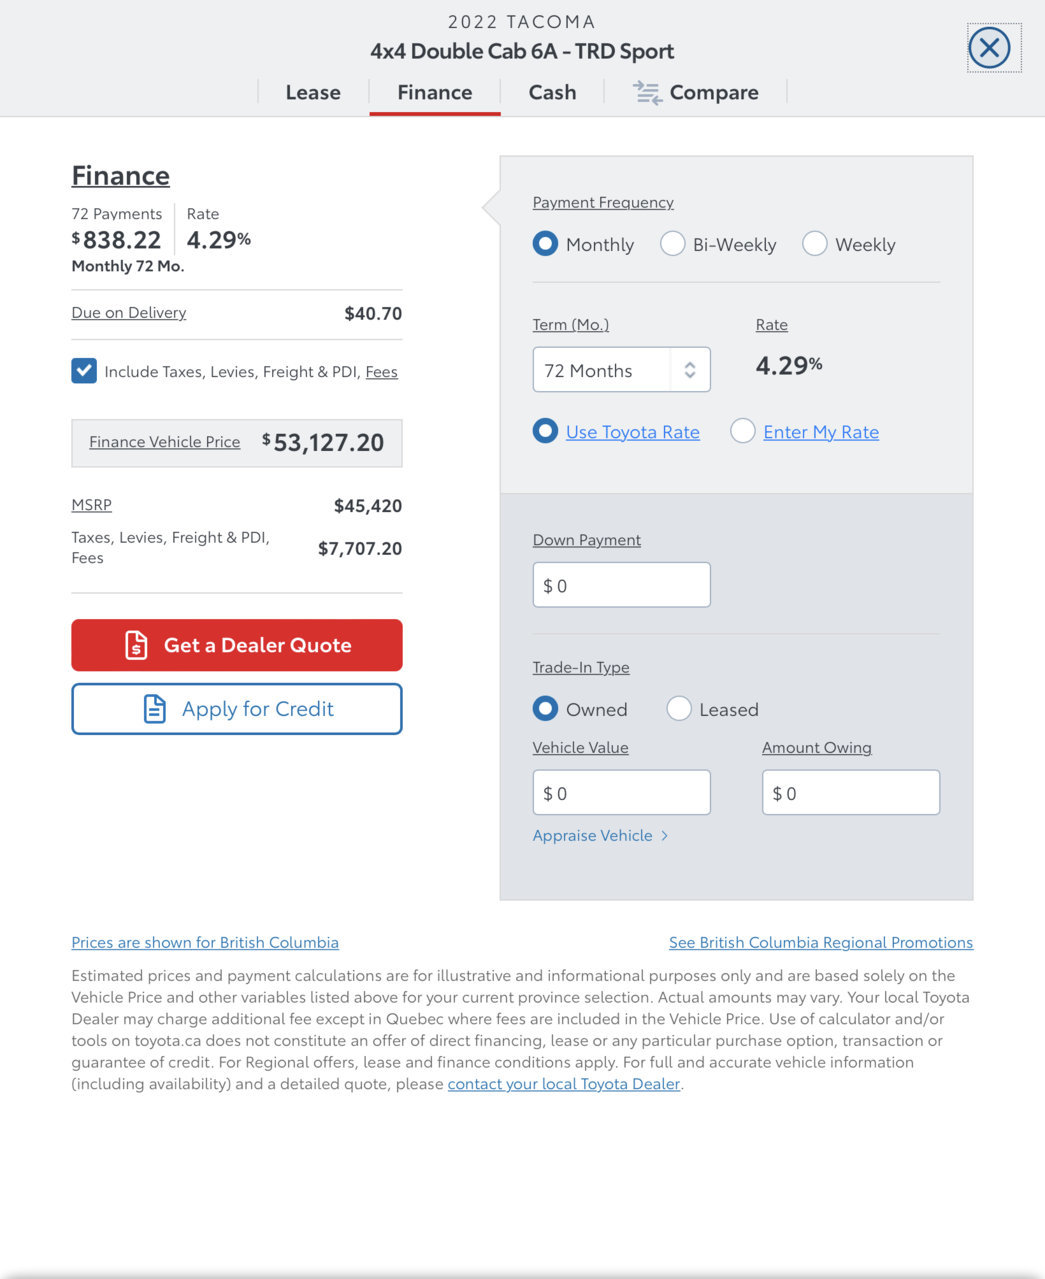1045x1279 pixels.
Task: Click the chevron beside Appraise Vehicle
Action: pos(665,835)
